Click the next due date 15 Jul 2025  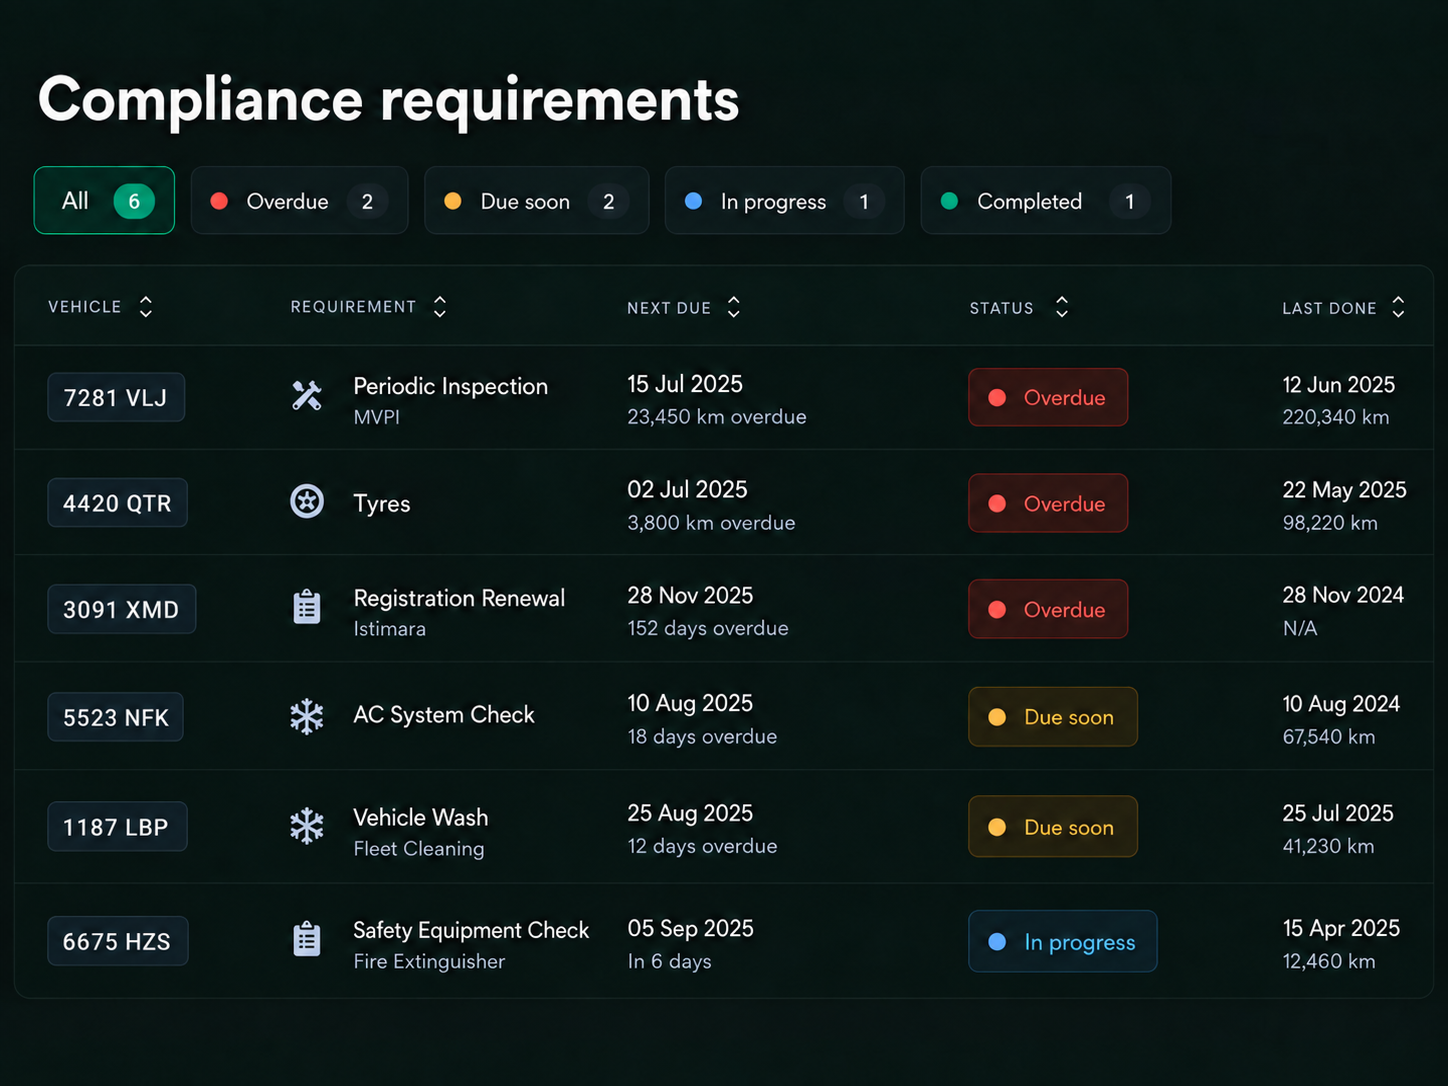pos(685,384)
